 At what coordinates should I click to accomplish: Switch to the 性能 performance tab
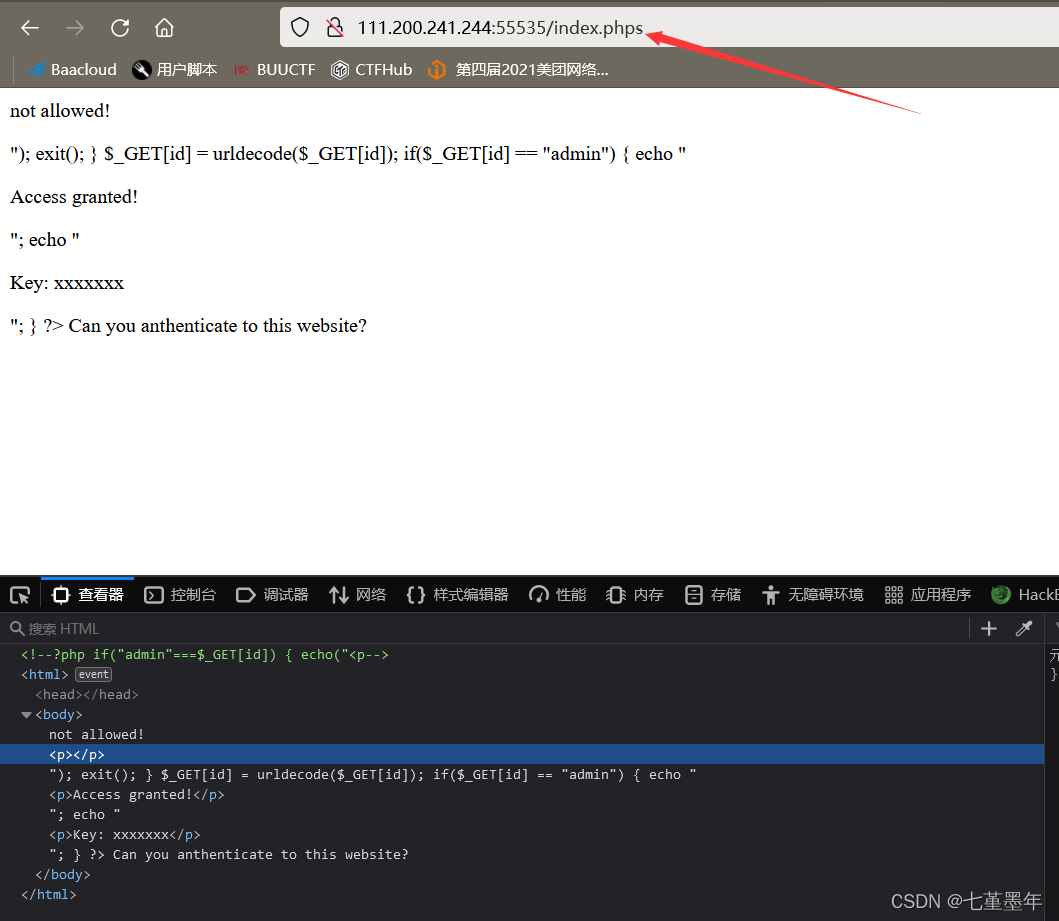(557, 595)
